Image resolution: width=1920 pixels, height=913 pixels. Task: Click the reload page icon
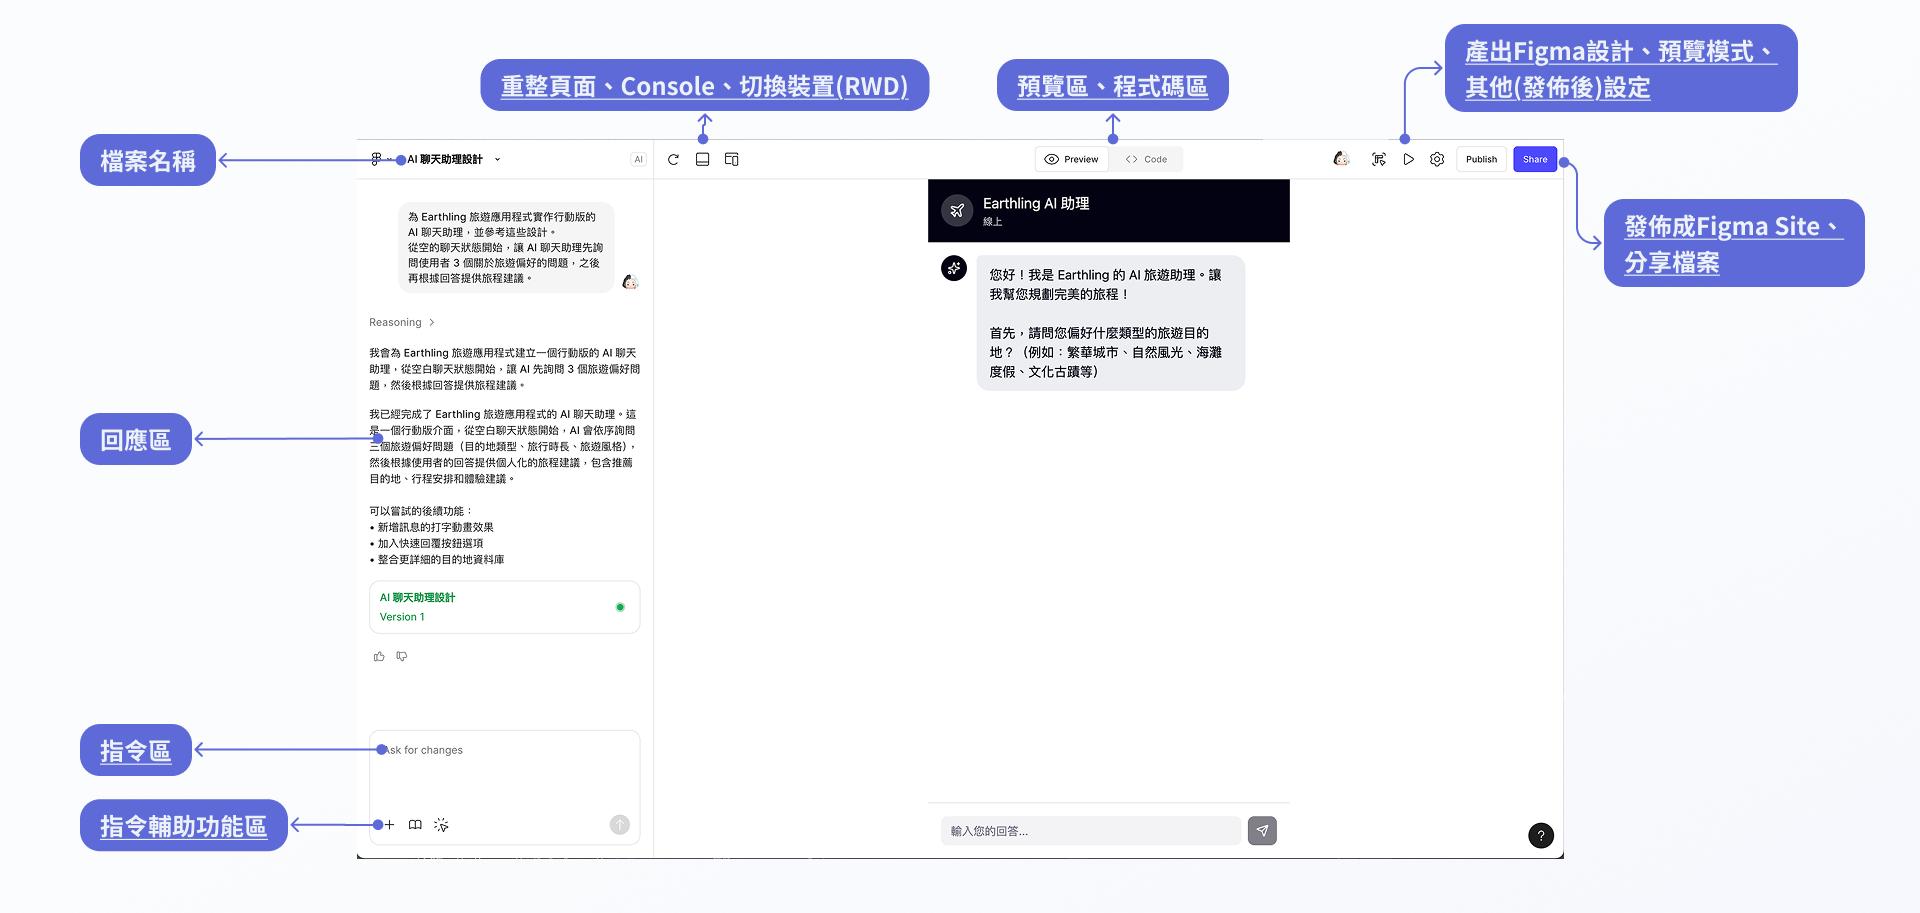[673, 160]
